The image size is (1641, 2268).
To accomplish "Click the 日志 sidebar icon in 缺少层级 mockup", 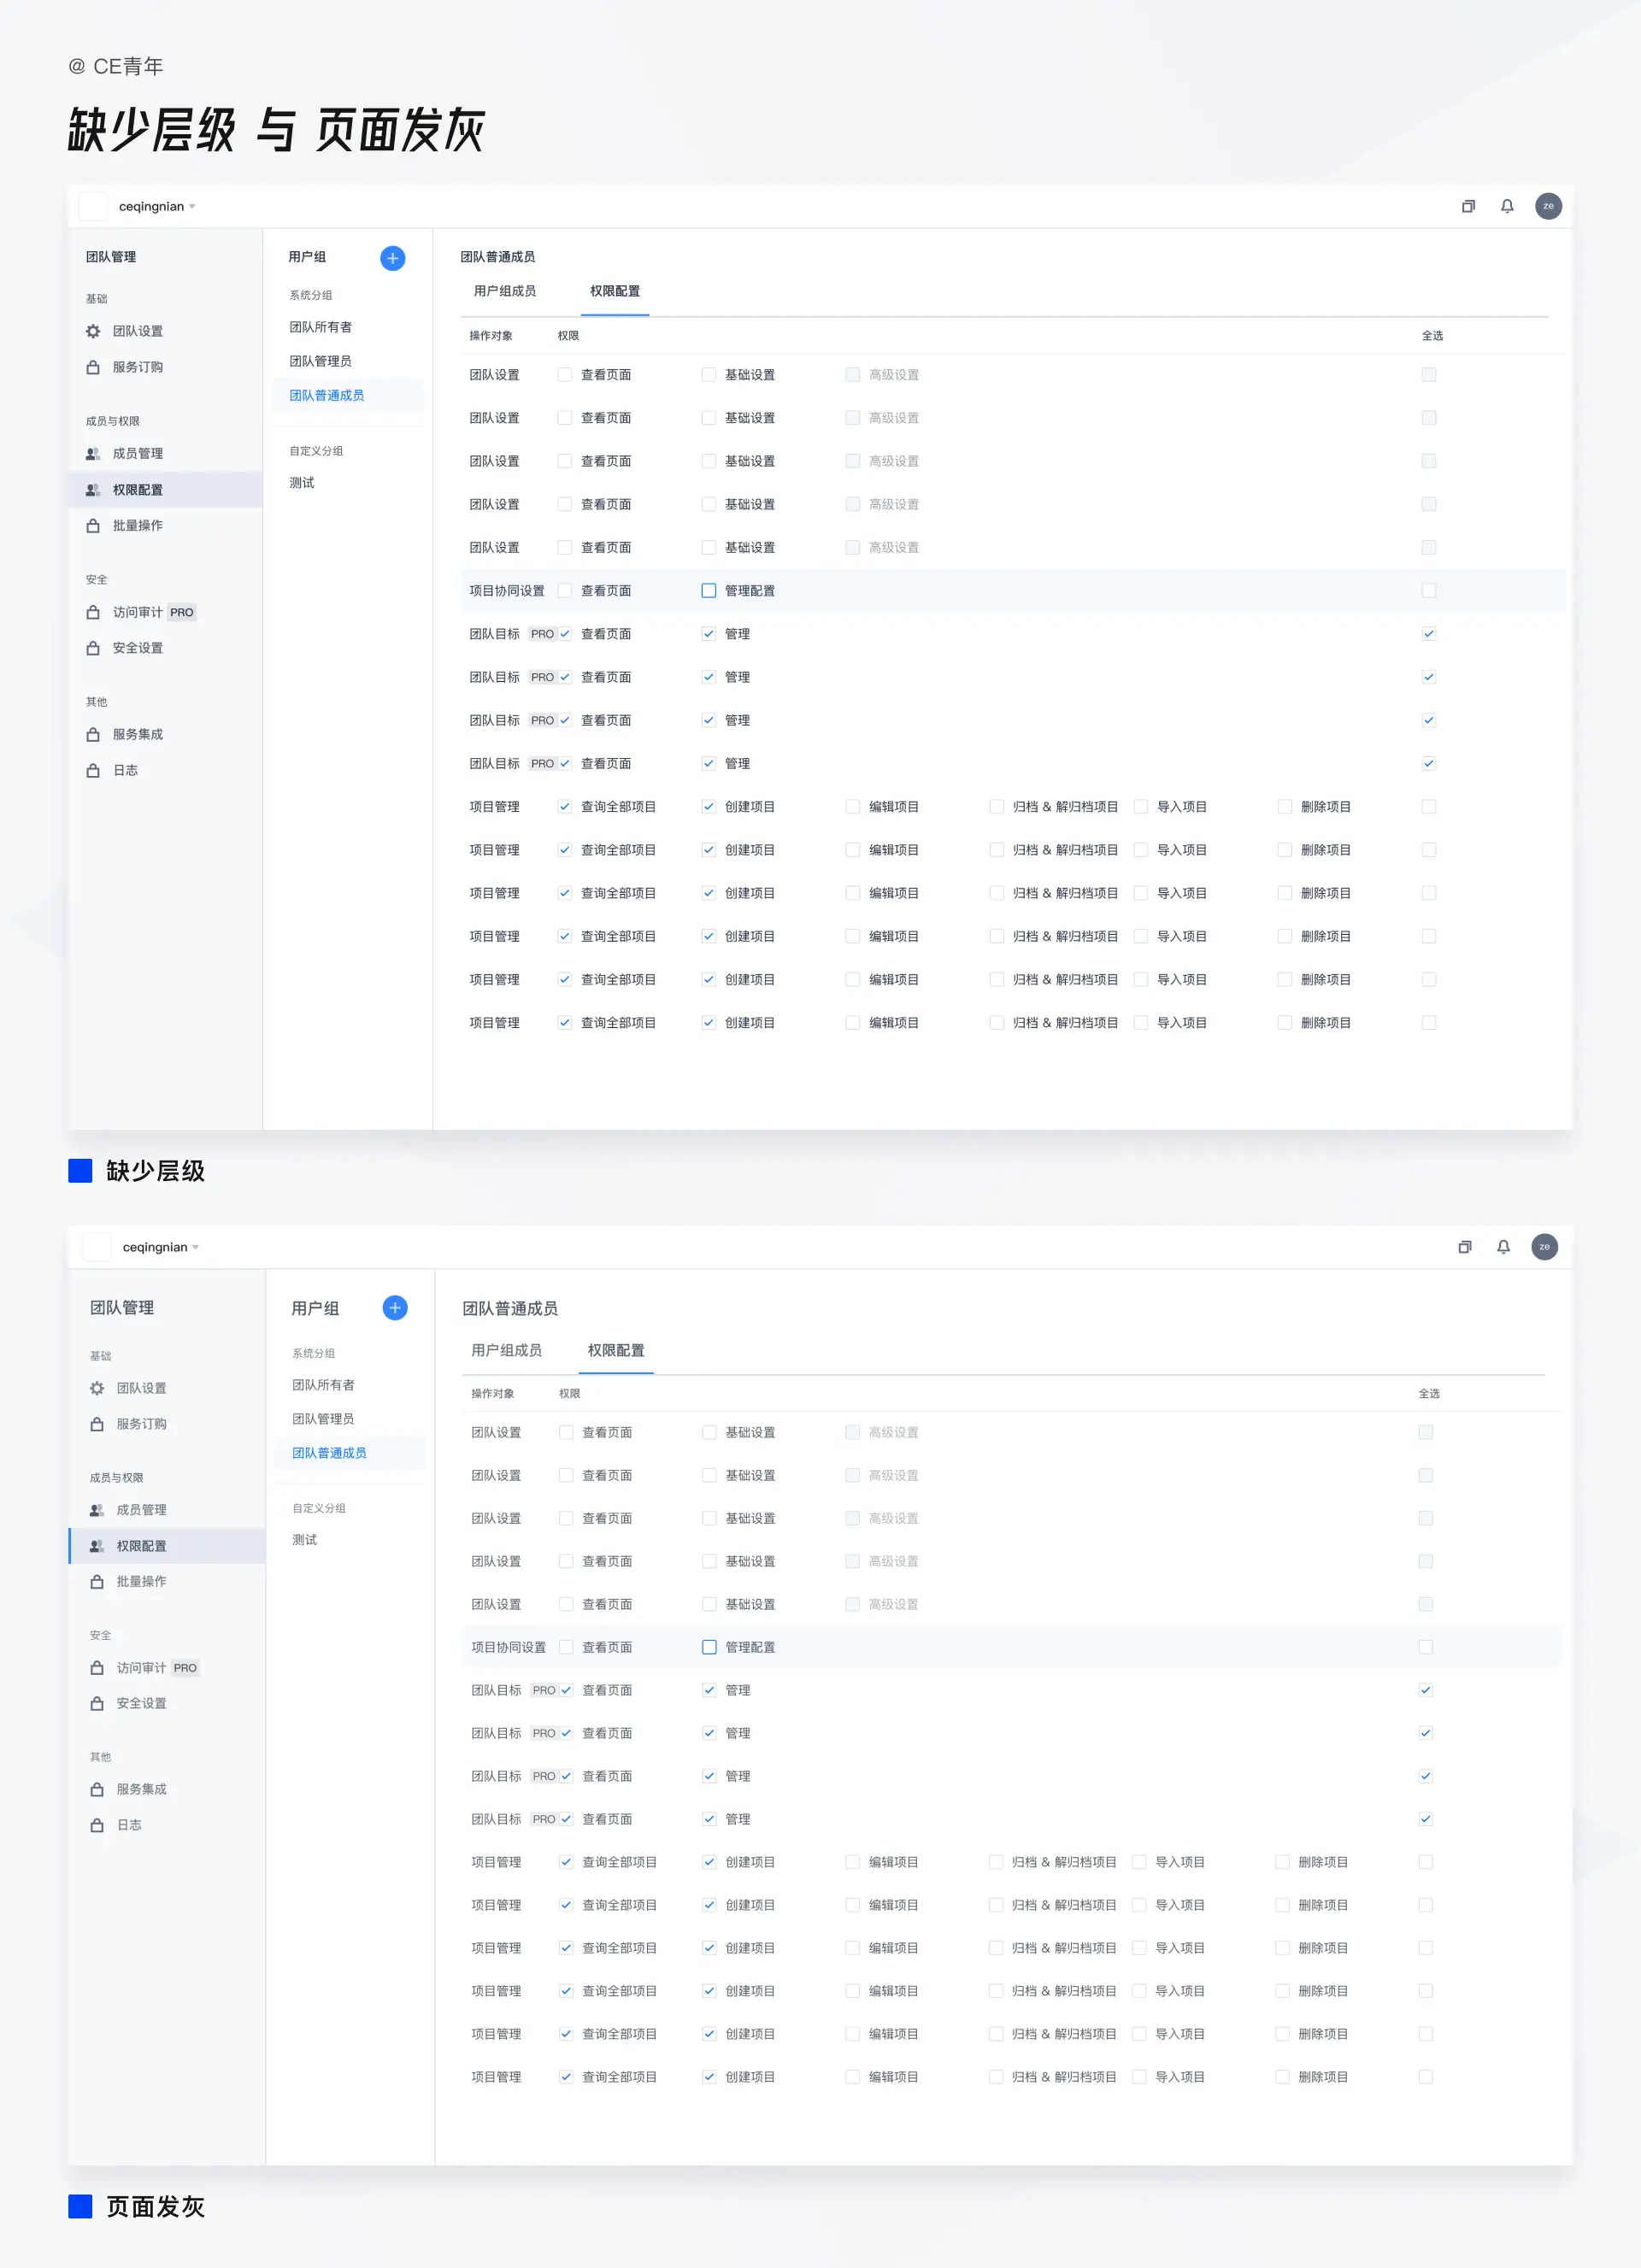I will tap(93, 771).
